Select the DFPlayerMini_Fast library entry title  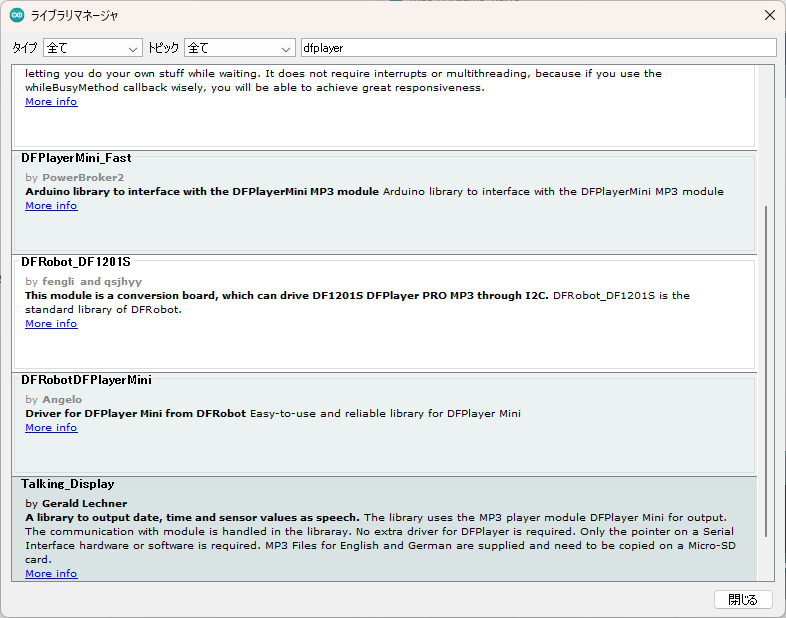(76, 158)
